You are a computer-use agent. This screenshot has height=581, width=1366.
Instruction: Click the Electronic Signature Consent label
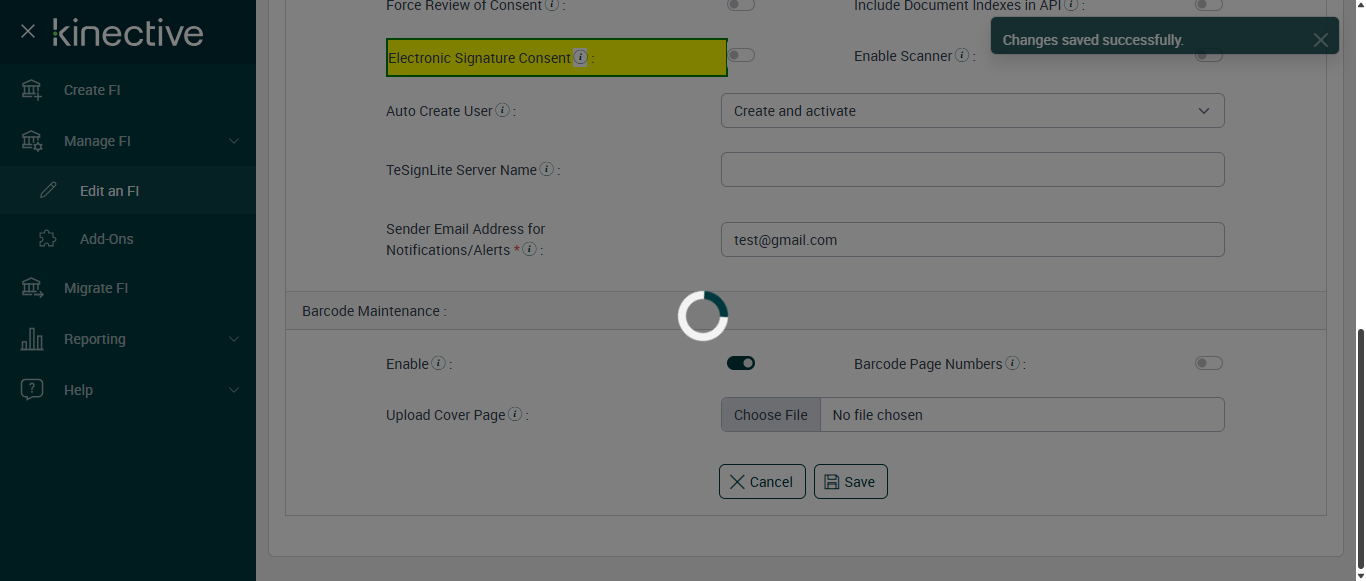tap(480, 58)
